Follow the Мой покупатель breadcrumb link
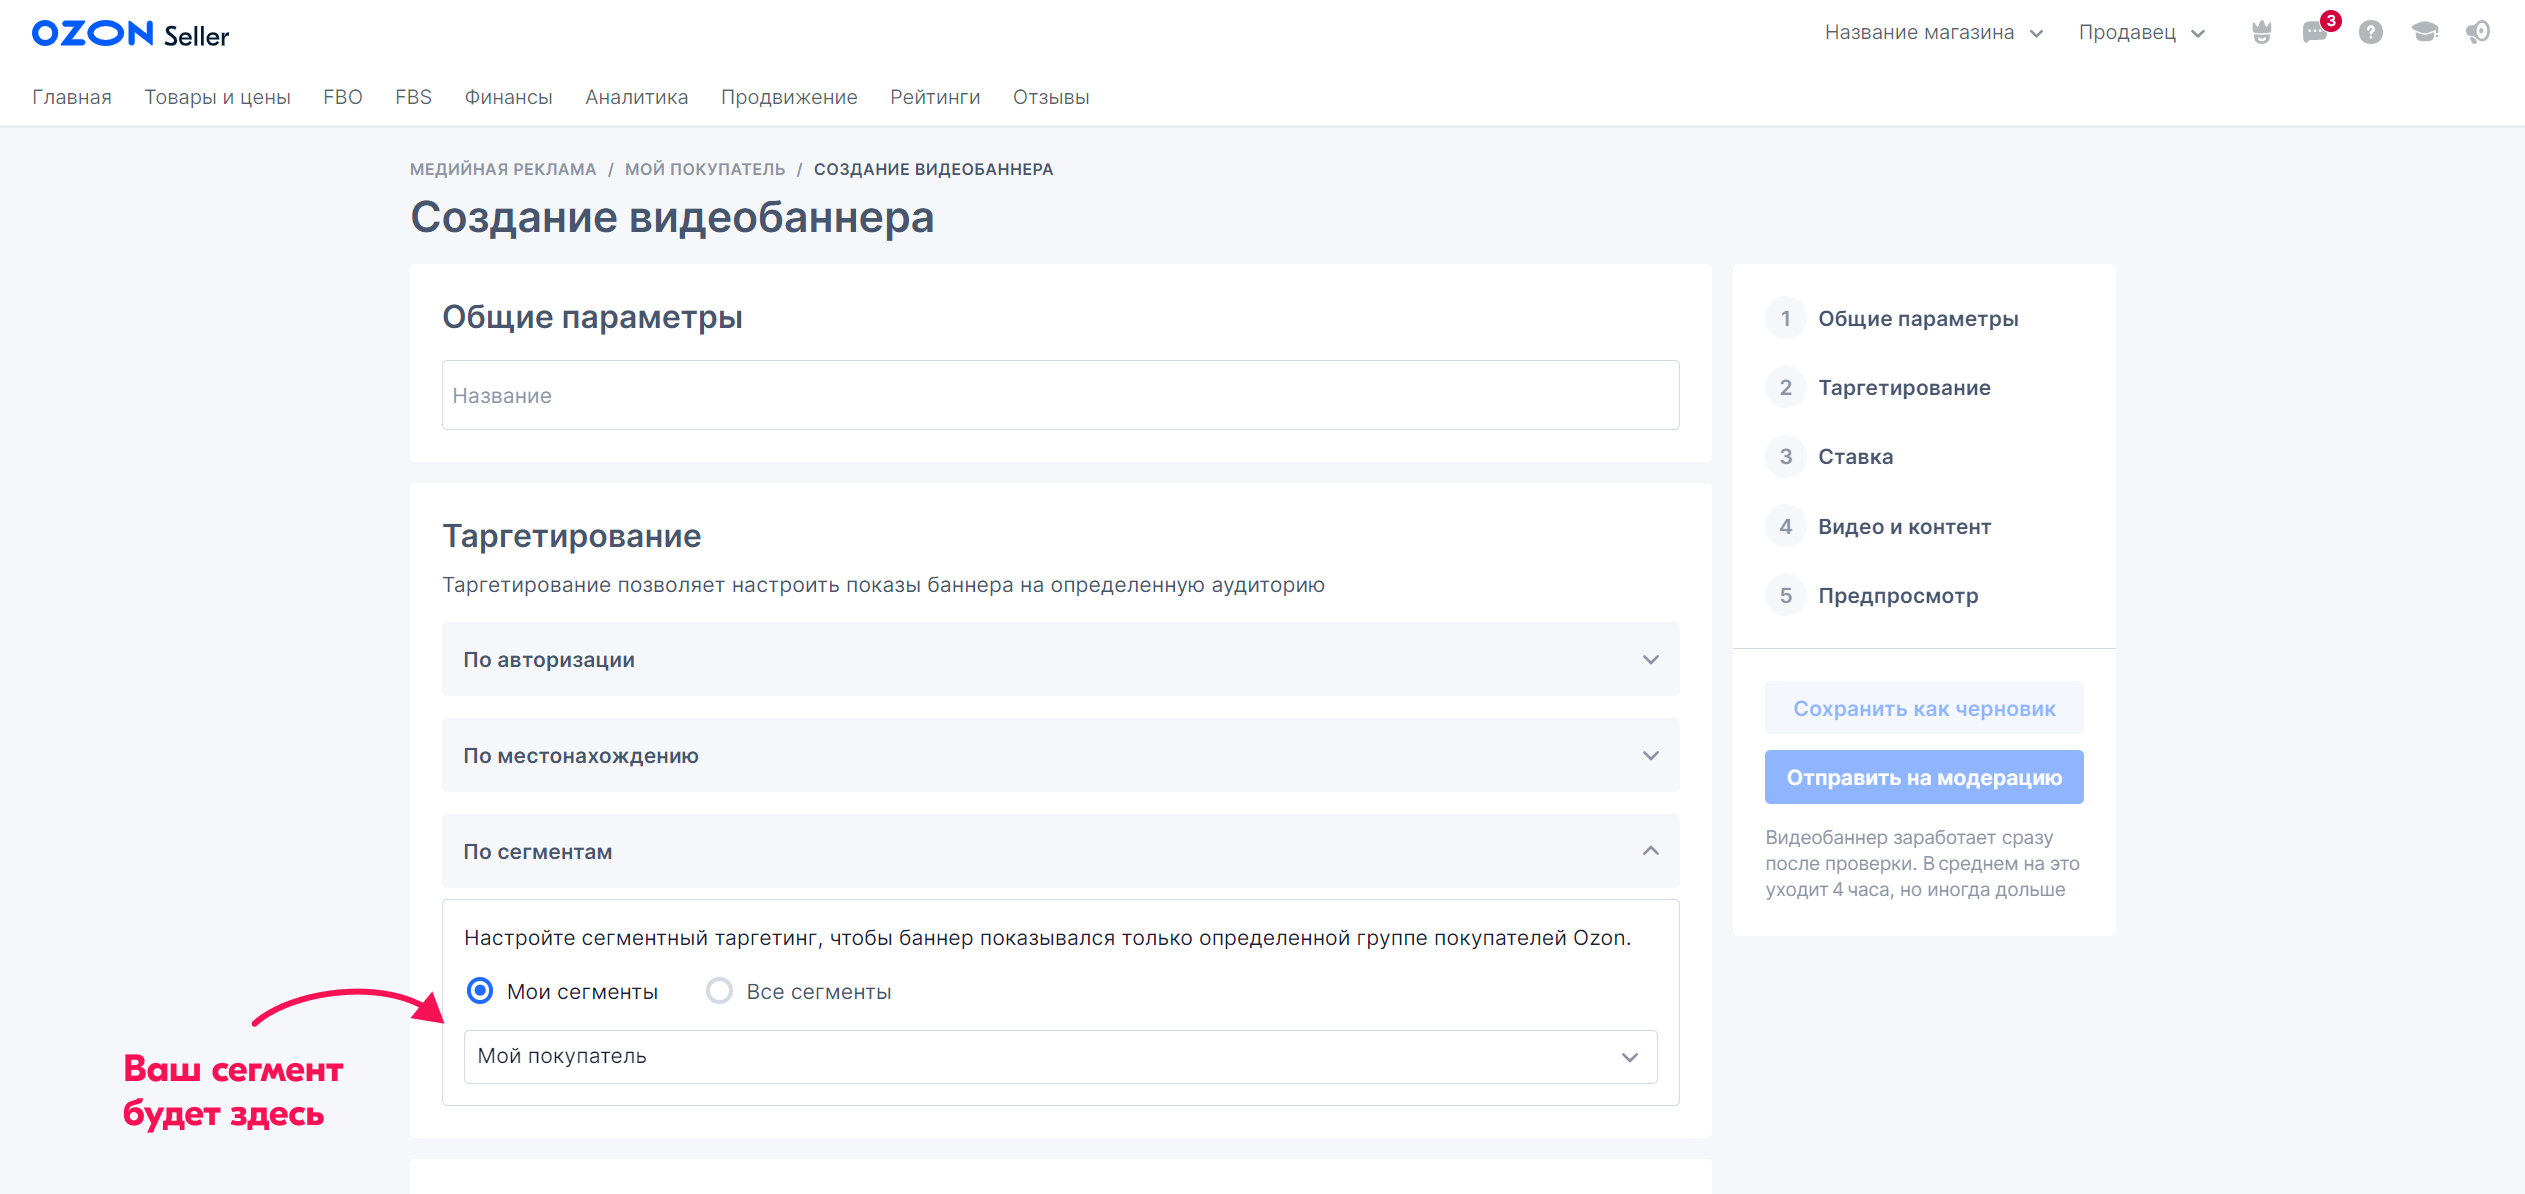This screenshot has width=2525, height=1194. pos(705,169)
